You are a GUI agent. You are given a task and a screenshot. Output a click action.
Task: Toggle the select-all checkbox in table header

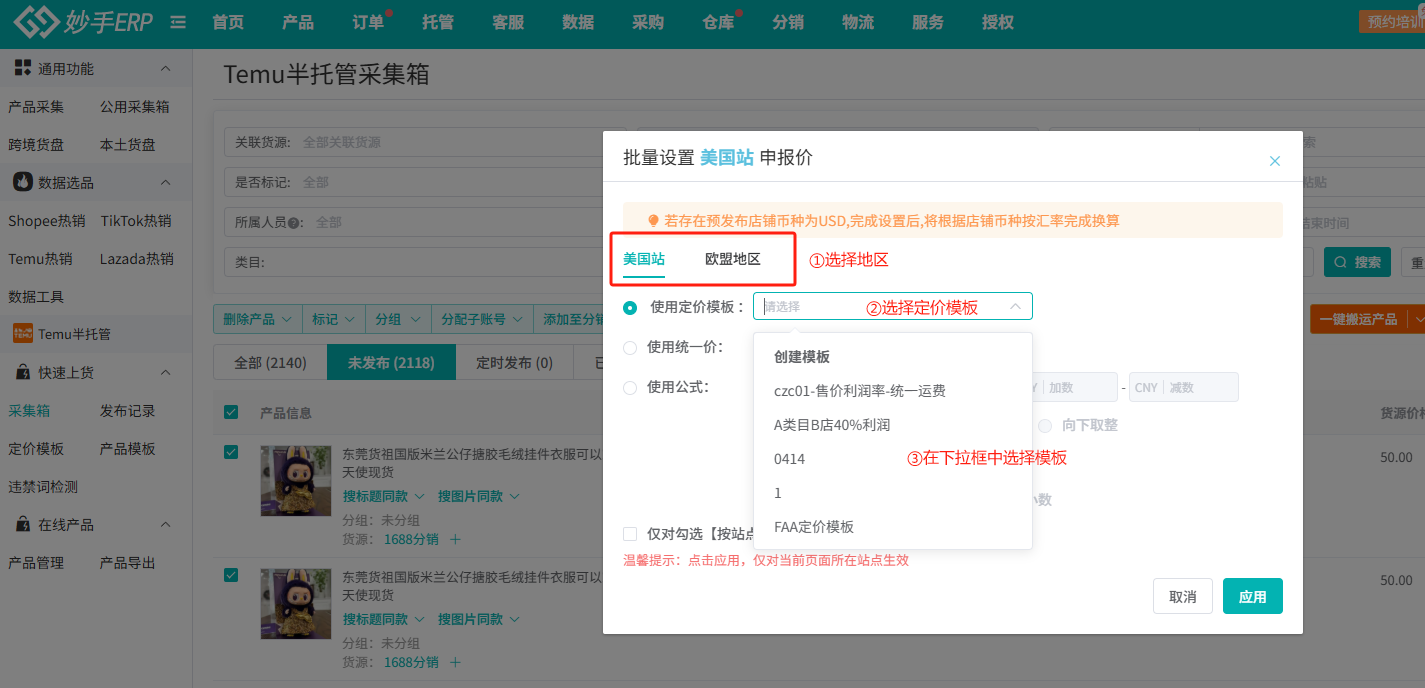tap(231, 412)
